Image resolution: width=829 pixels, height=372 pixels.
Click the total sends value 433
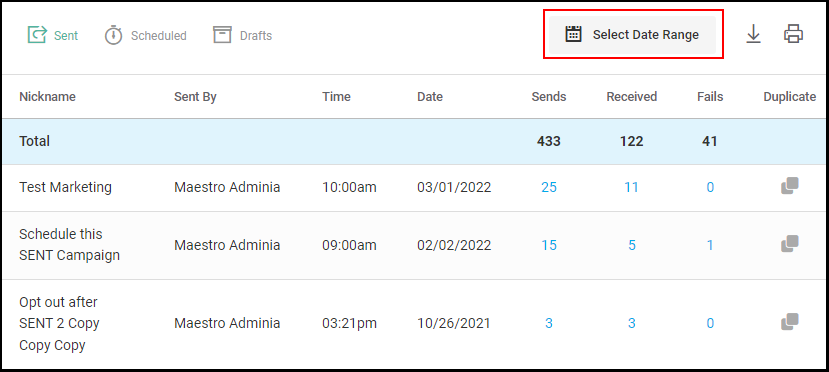point(549,141)
